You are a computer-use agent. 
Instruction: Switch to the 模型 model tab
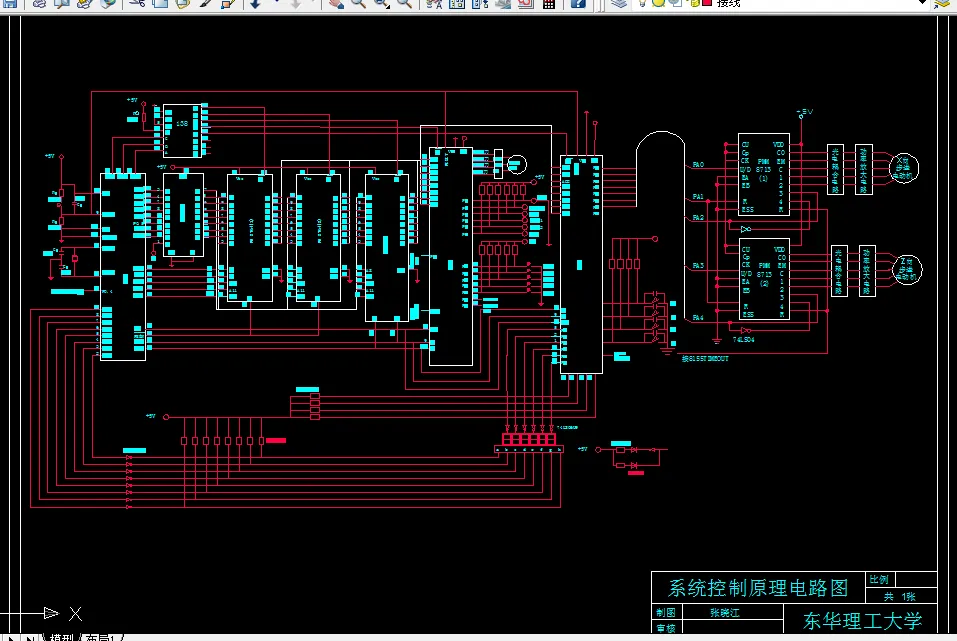[62, 637]
